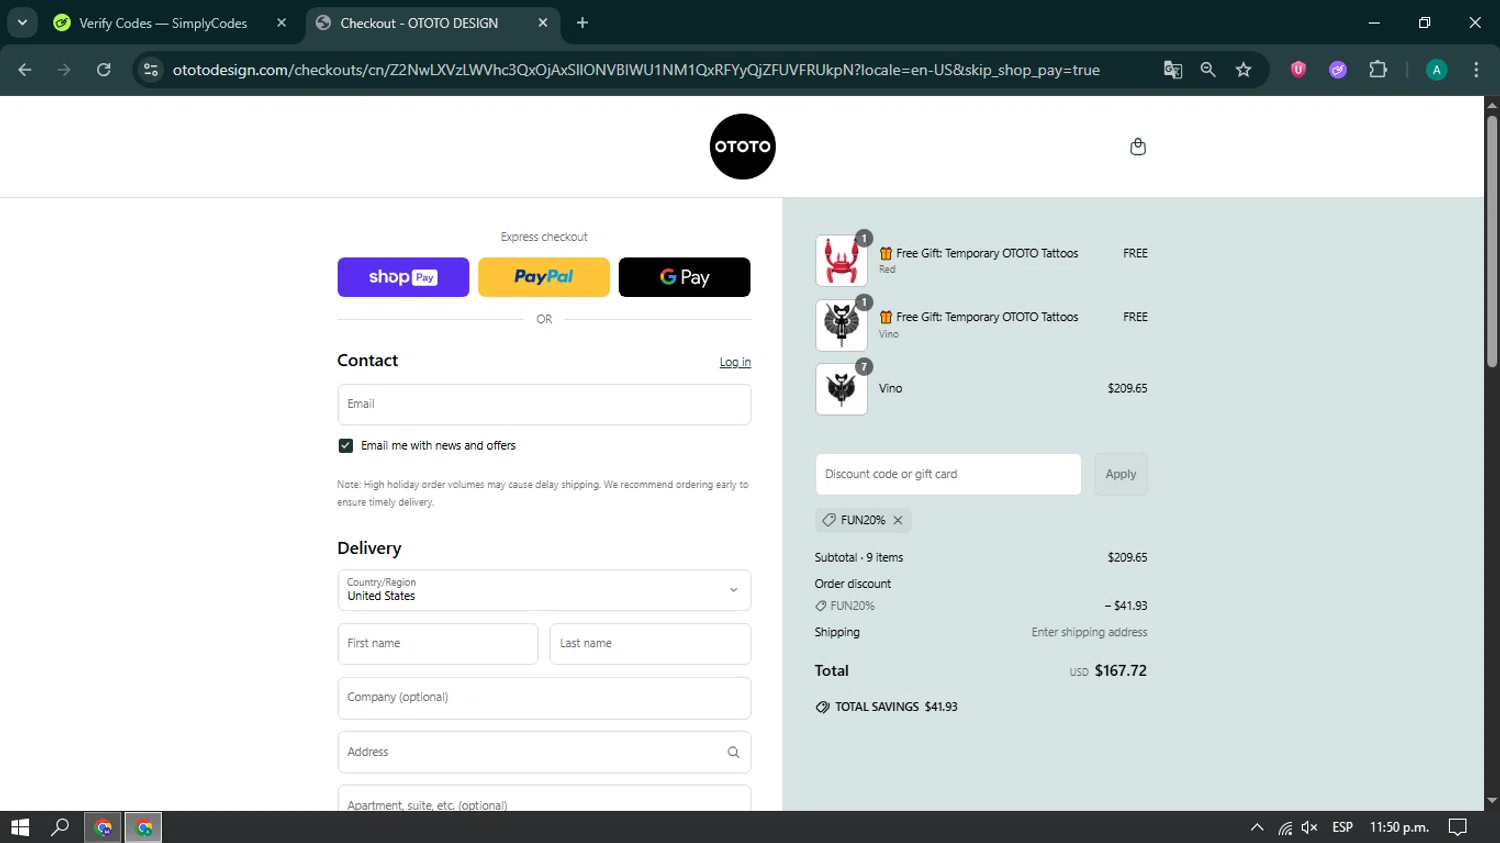1500x843 pixels.
Task: Focus the Last name field
Action: click(x=650, y=644)
